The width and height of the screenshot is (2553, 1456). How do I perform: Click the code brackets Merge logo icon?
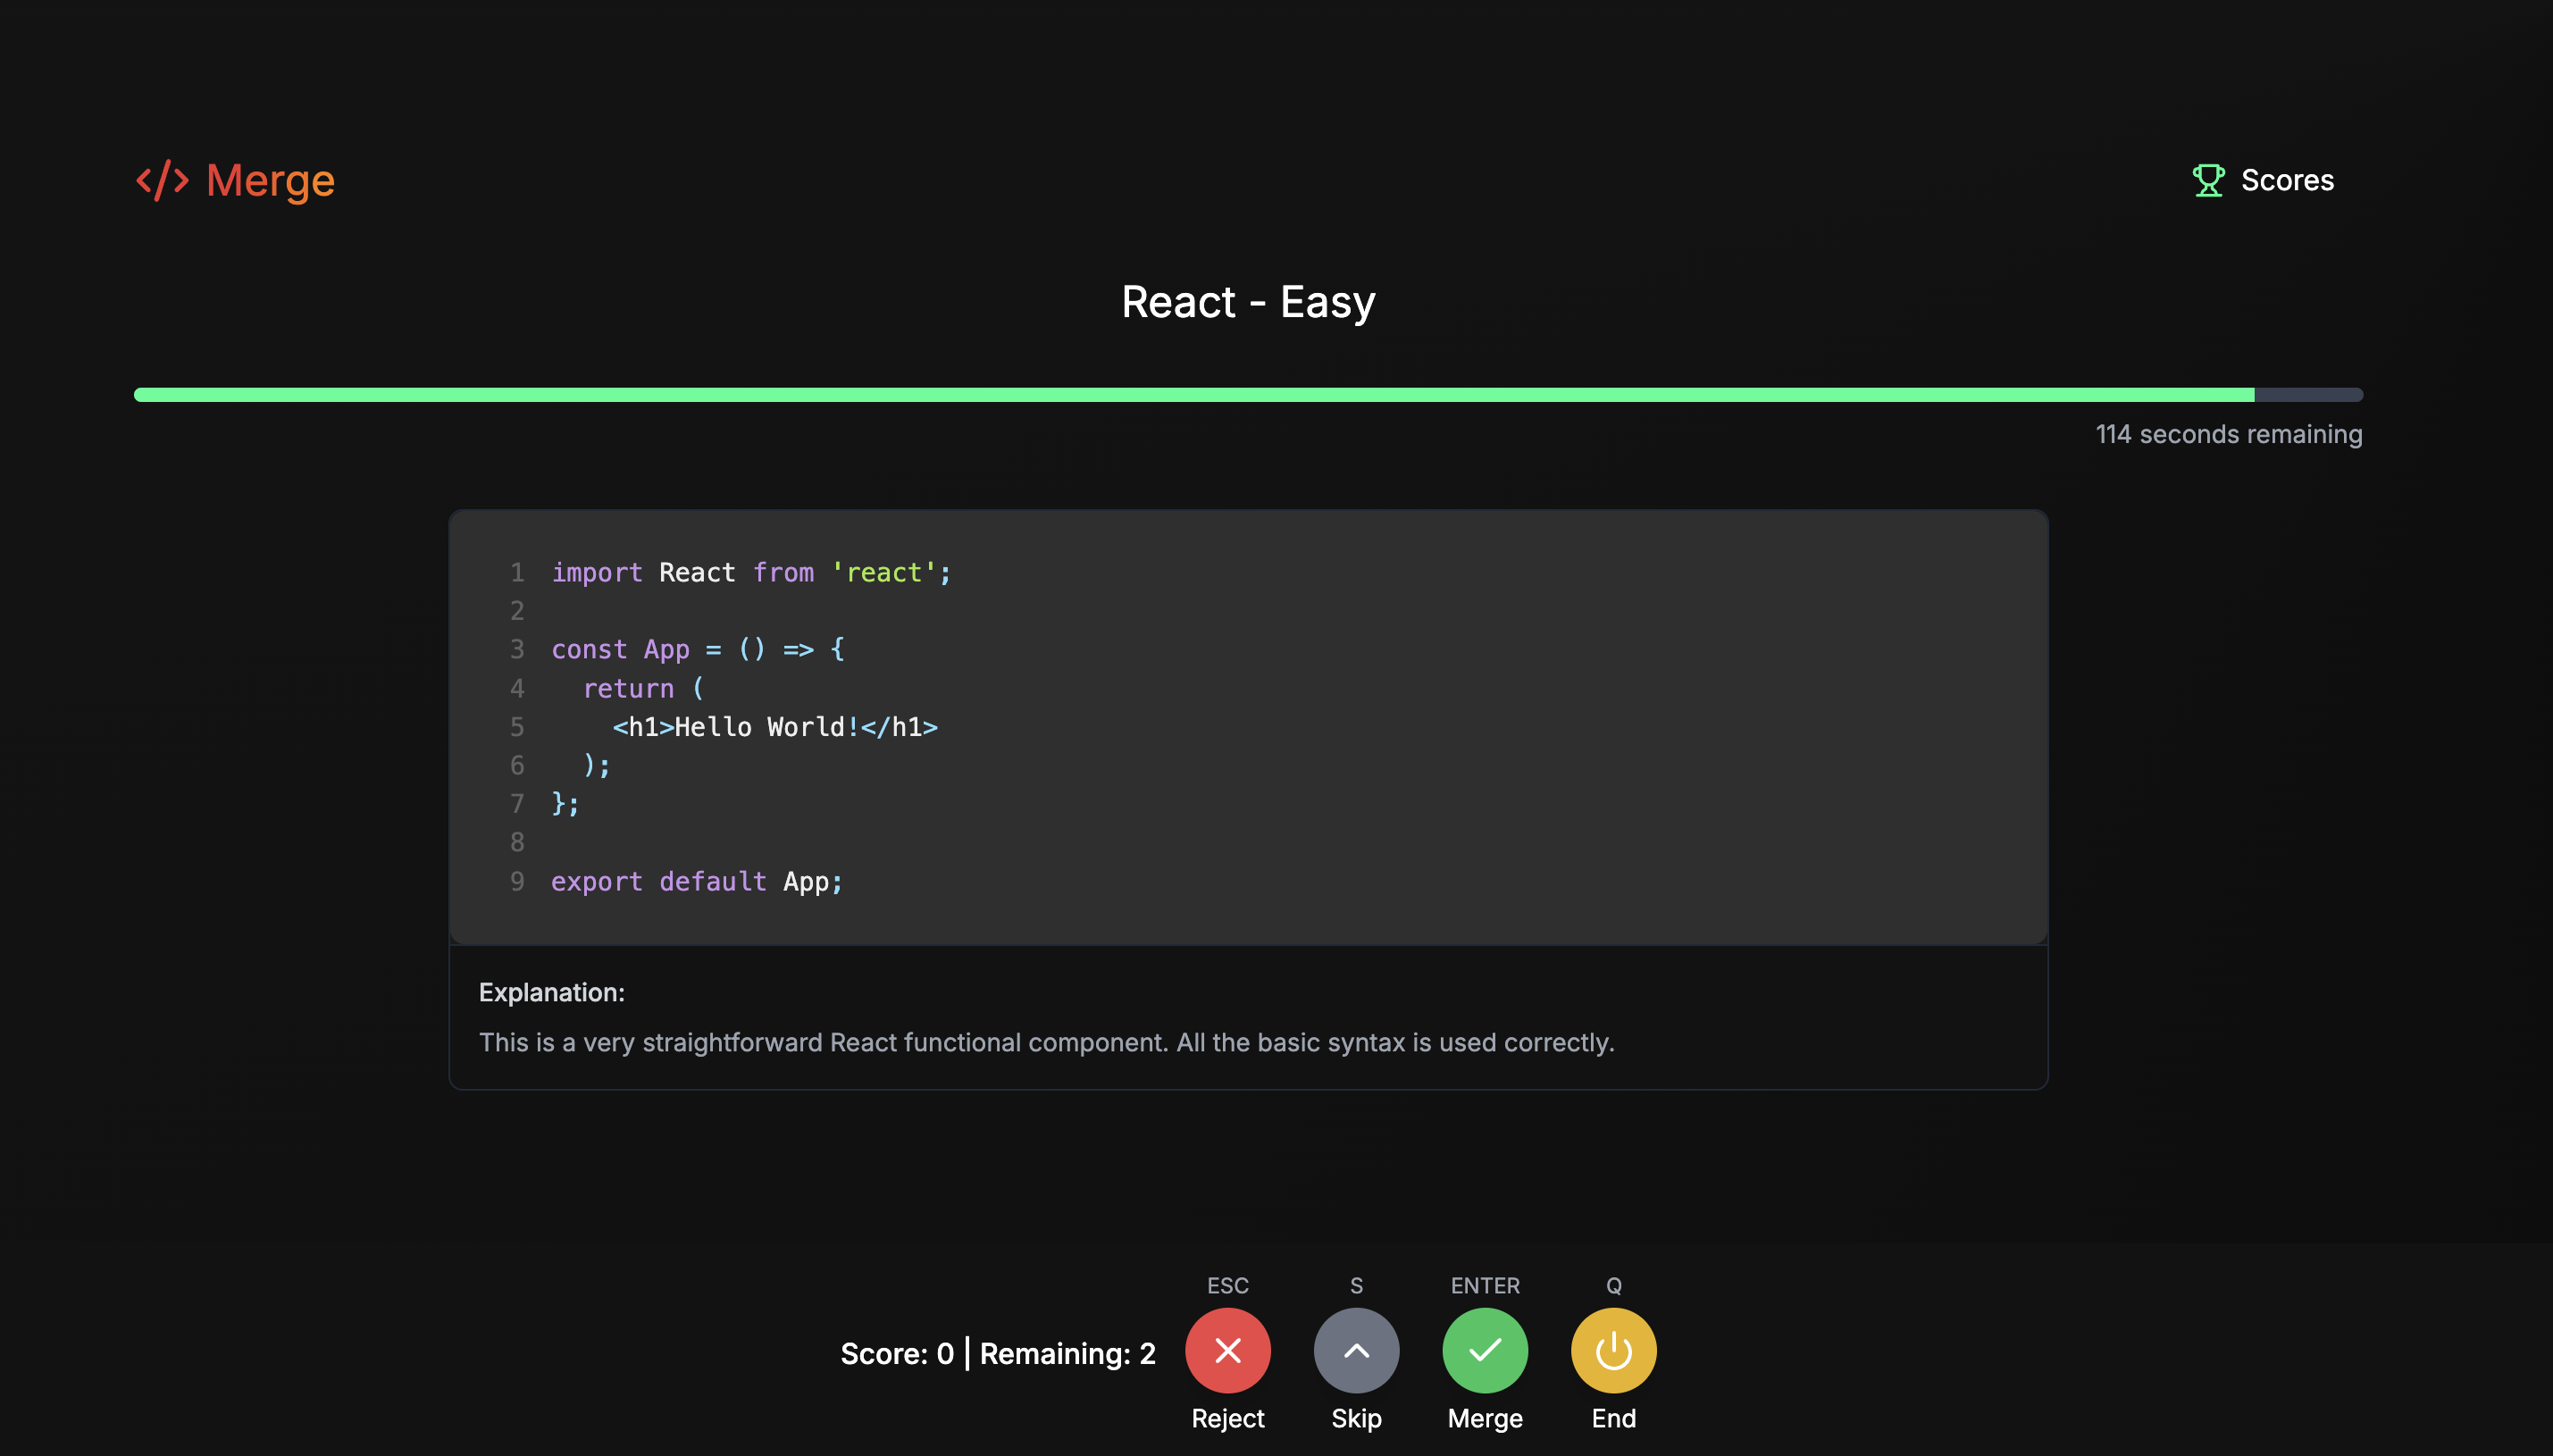(162, 180)
